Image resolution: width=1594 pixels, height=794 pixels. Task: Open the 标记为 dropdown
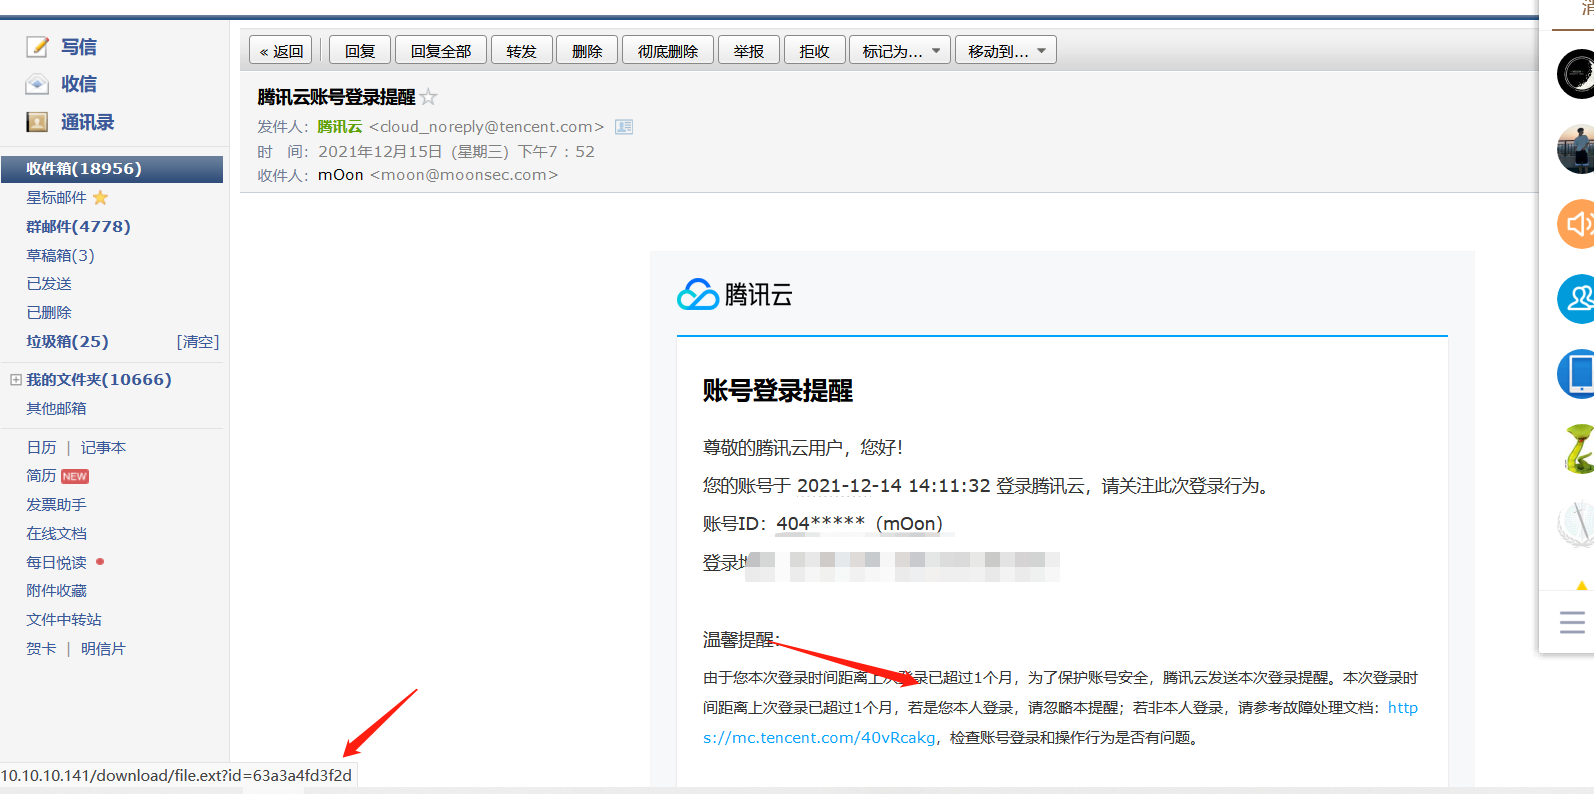pos(900,51)
